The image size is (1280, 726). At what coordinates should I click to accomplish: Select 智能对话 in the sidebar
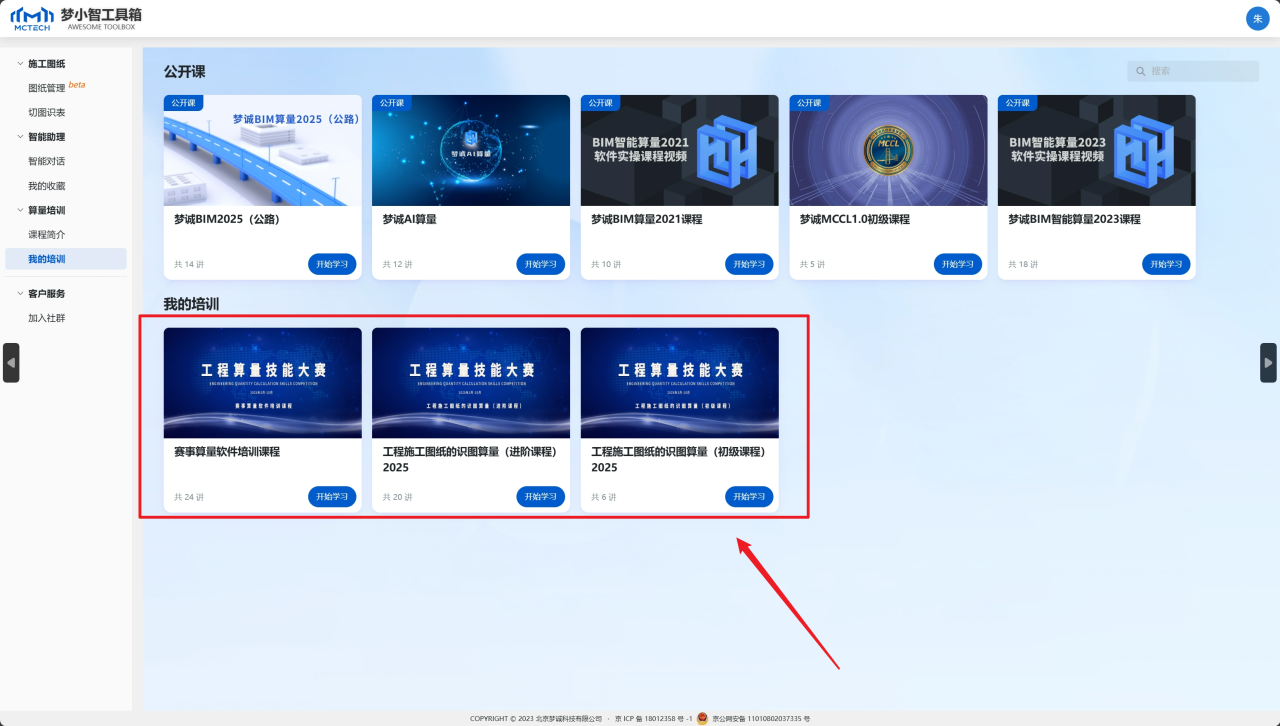point(46,161)
